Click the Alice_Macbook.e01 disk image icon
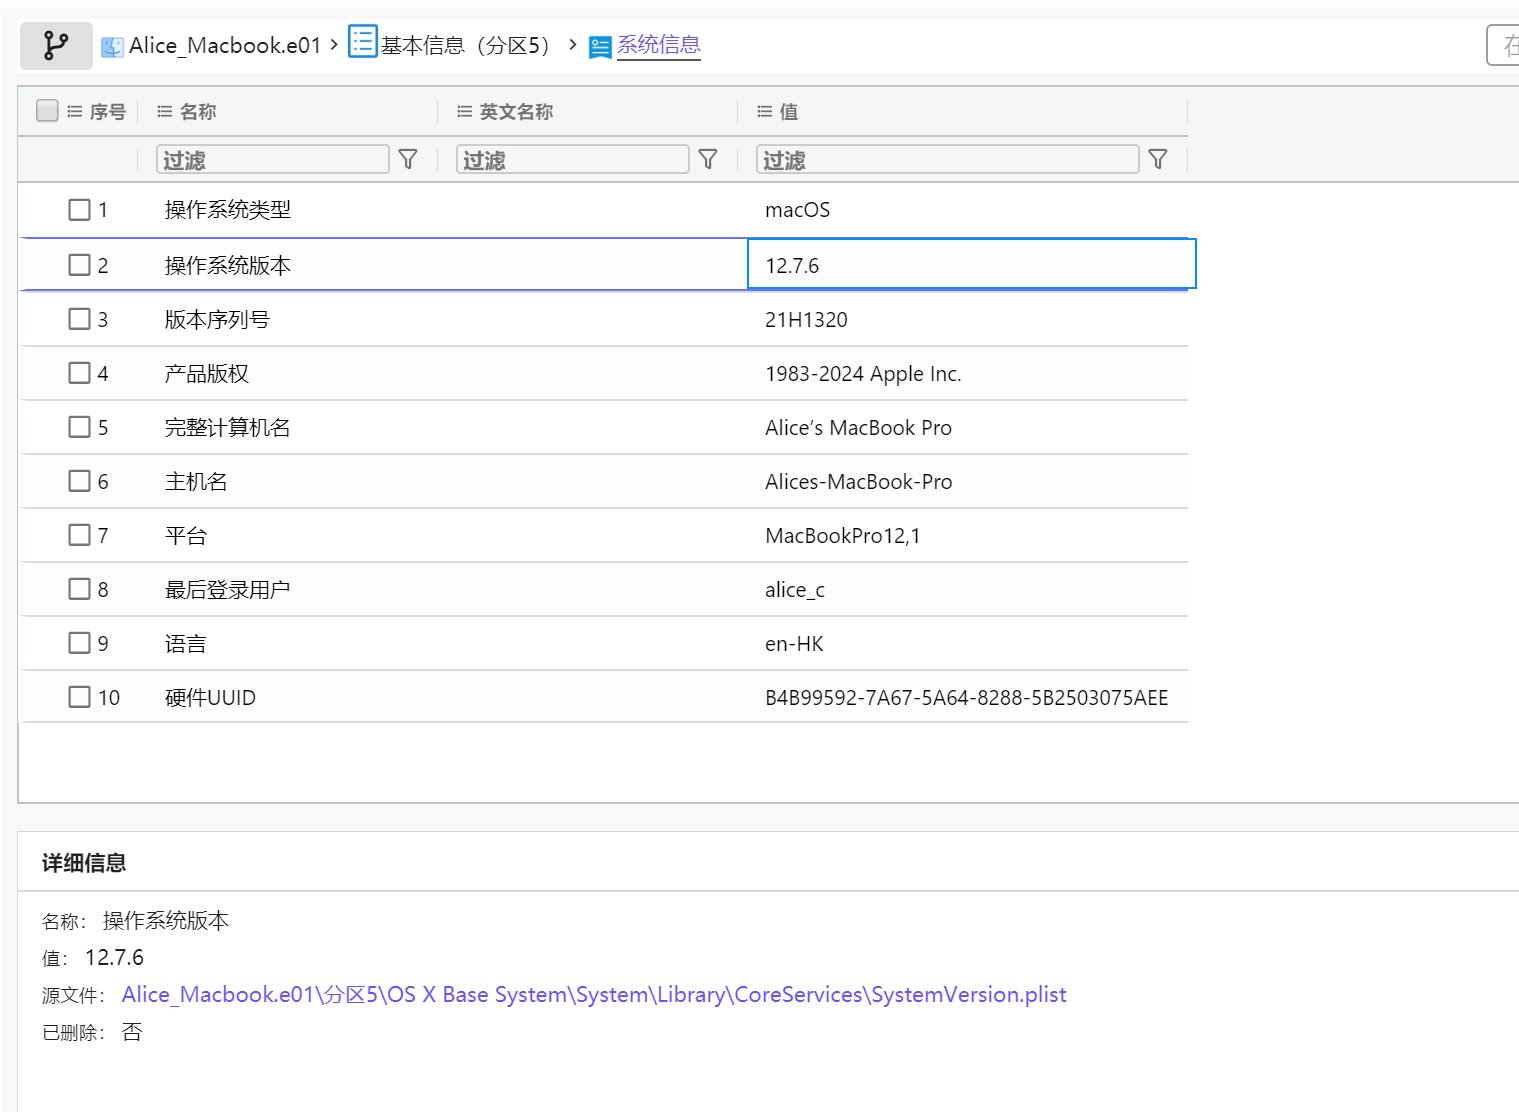This screenshot has height=1112, width=1519. point(113,47)
